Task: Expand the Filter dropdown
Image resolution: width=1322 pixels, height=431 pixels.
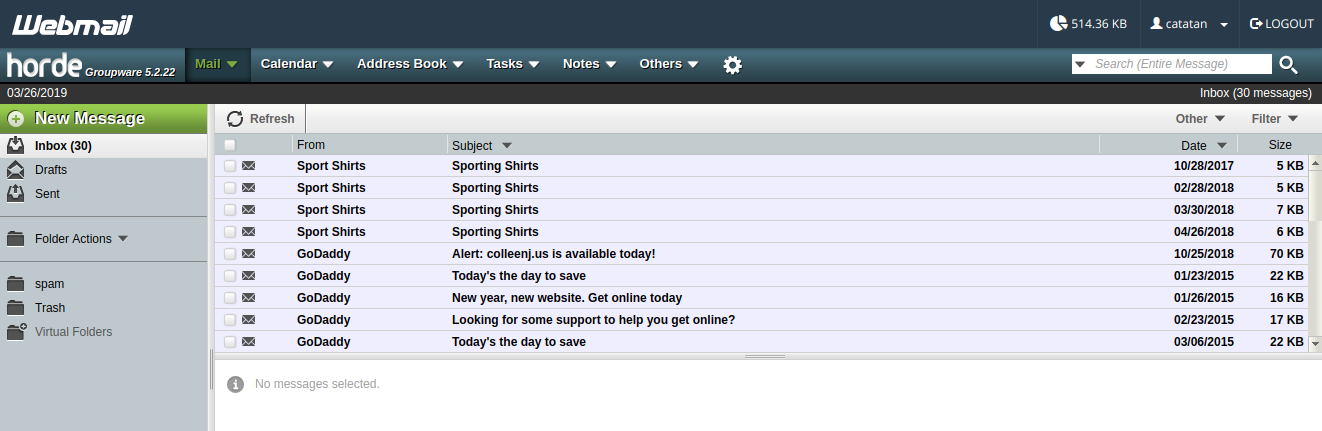Action: [1274, 119]
